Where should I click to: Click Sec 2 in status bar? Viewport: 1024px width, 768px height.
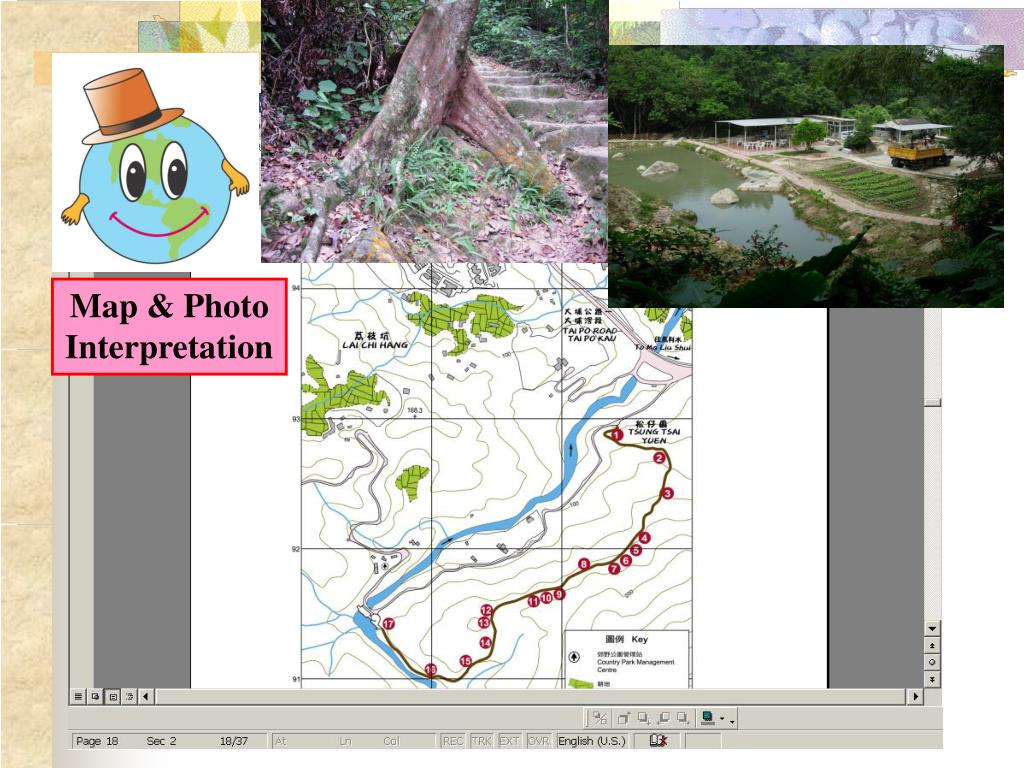pyautogui.click(x=161, y=741)
